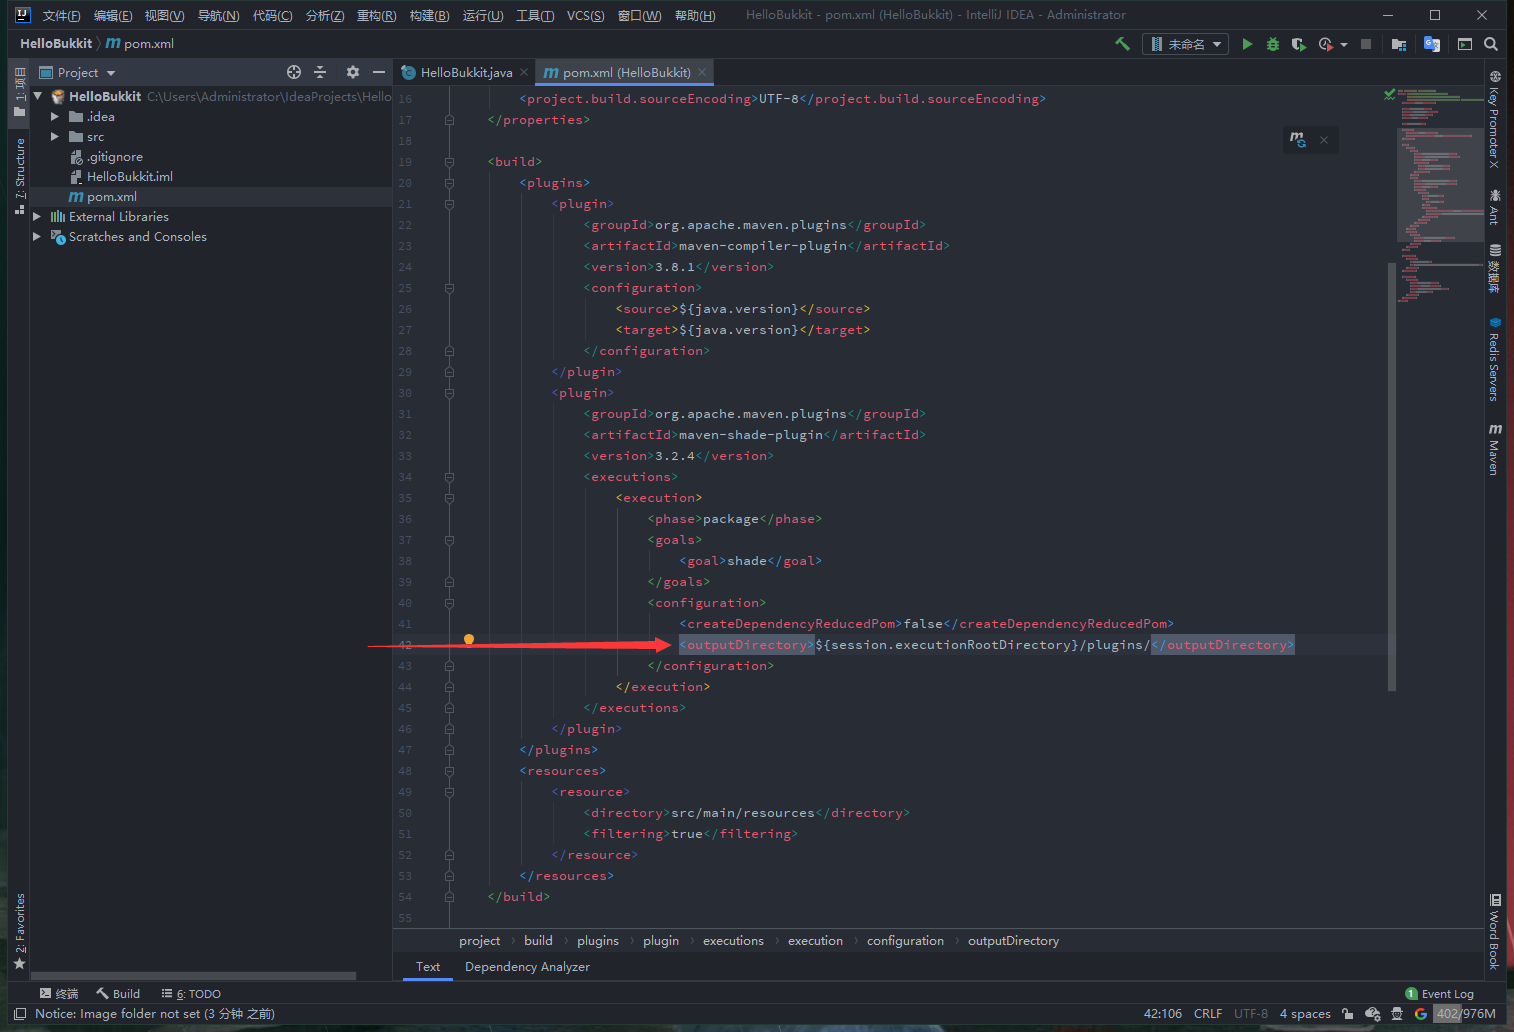This screenshot has width=1514, height=1032.
Task: Open the Event Log button
Action: [x=1440, y=994]
